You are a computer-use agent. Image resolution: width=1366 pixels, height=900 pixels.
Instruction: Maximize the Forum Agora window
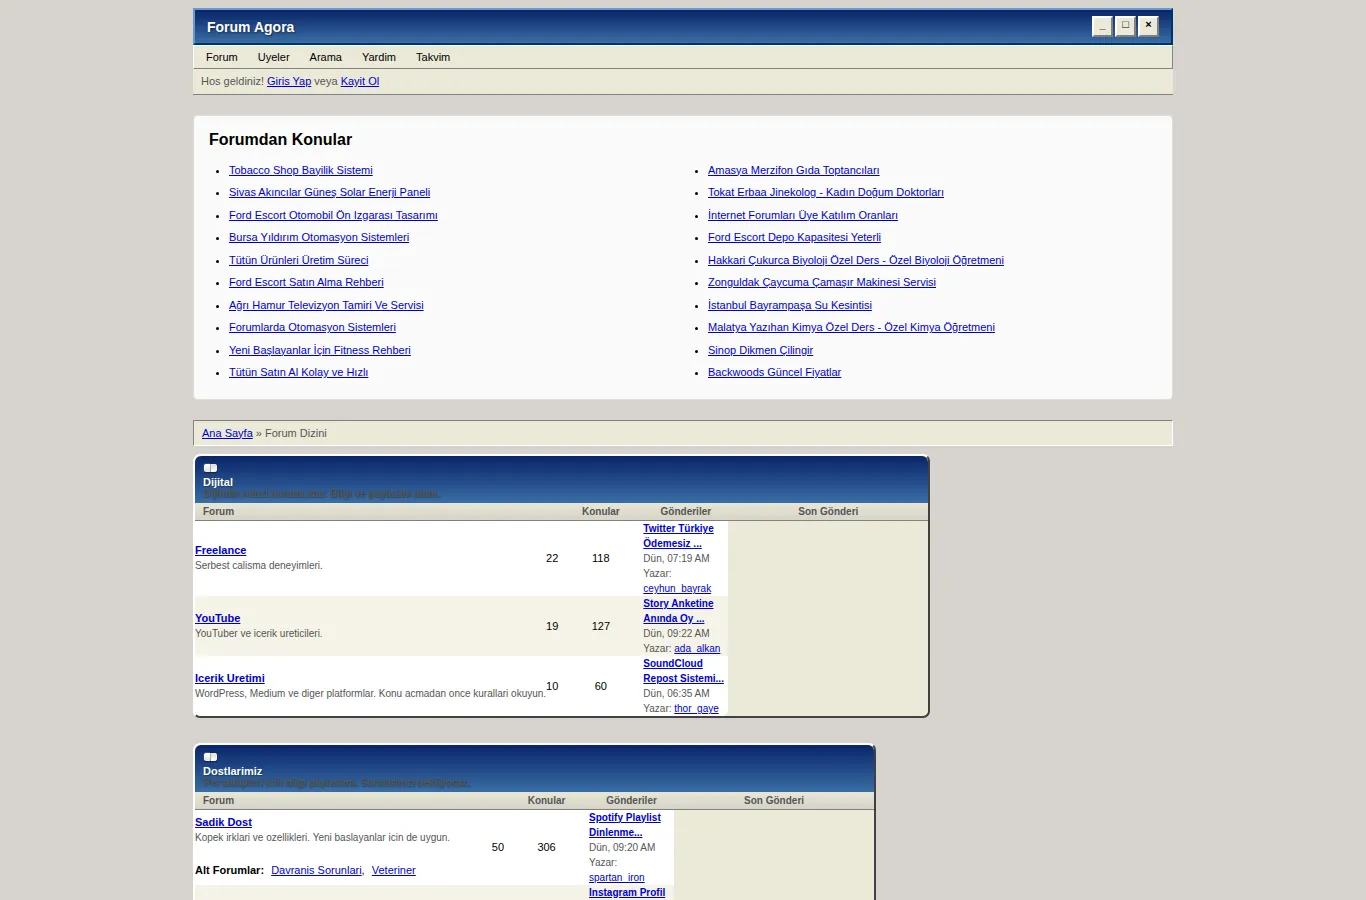[1125, 26]
